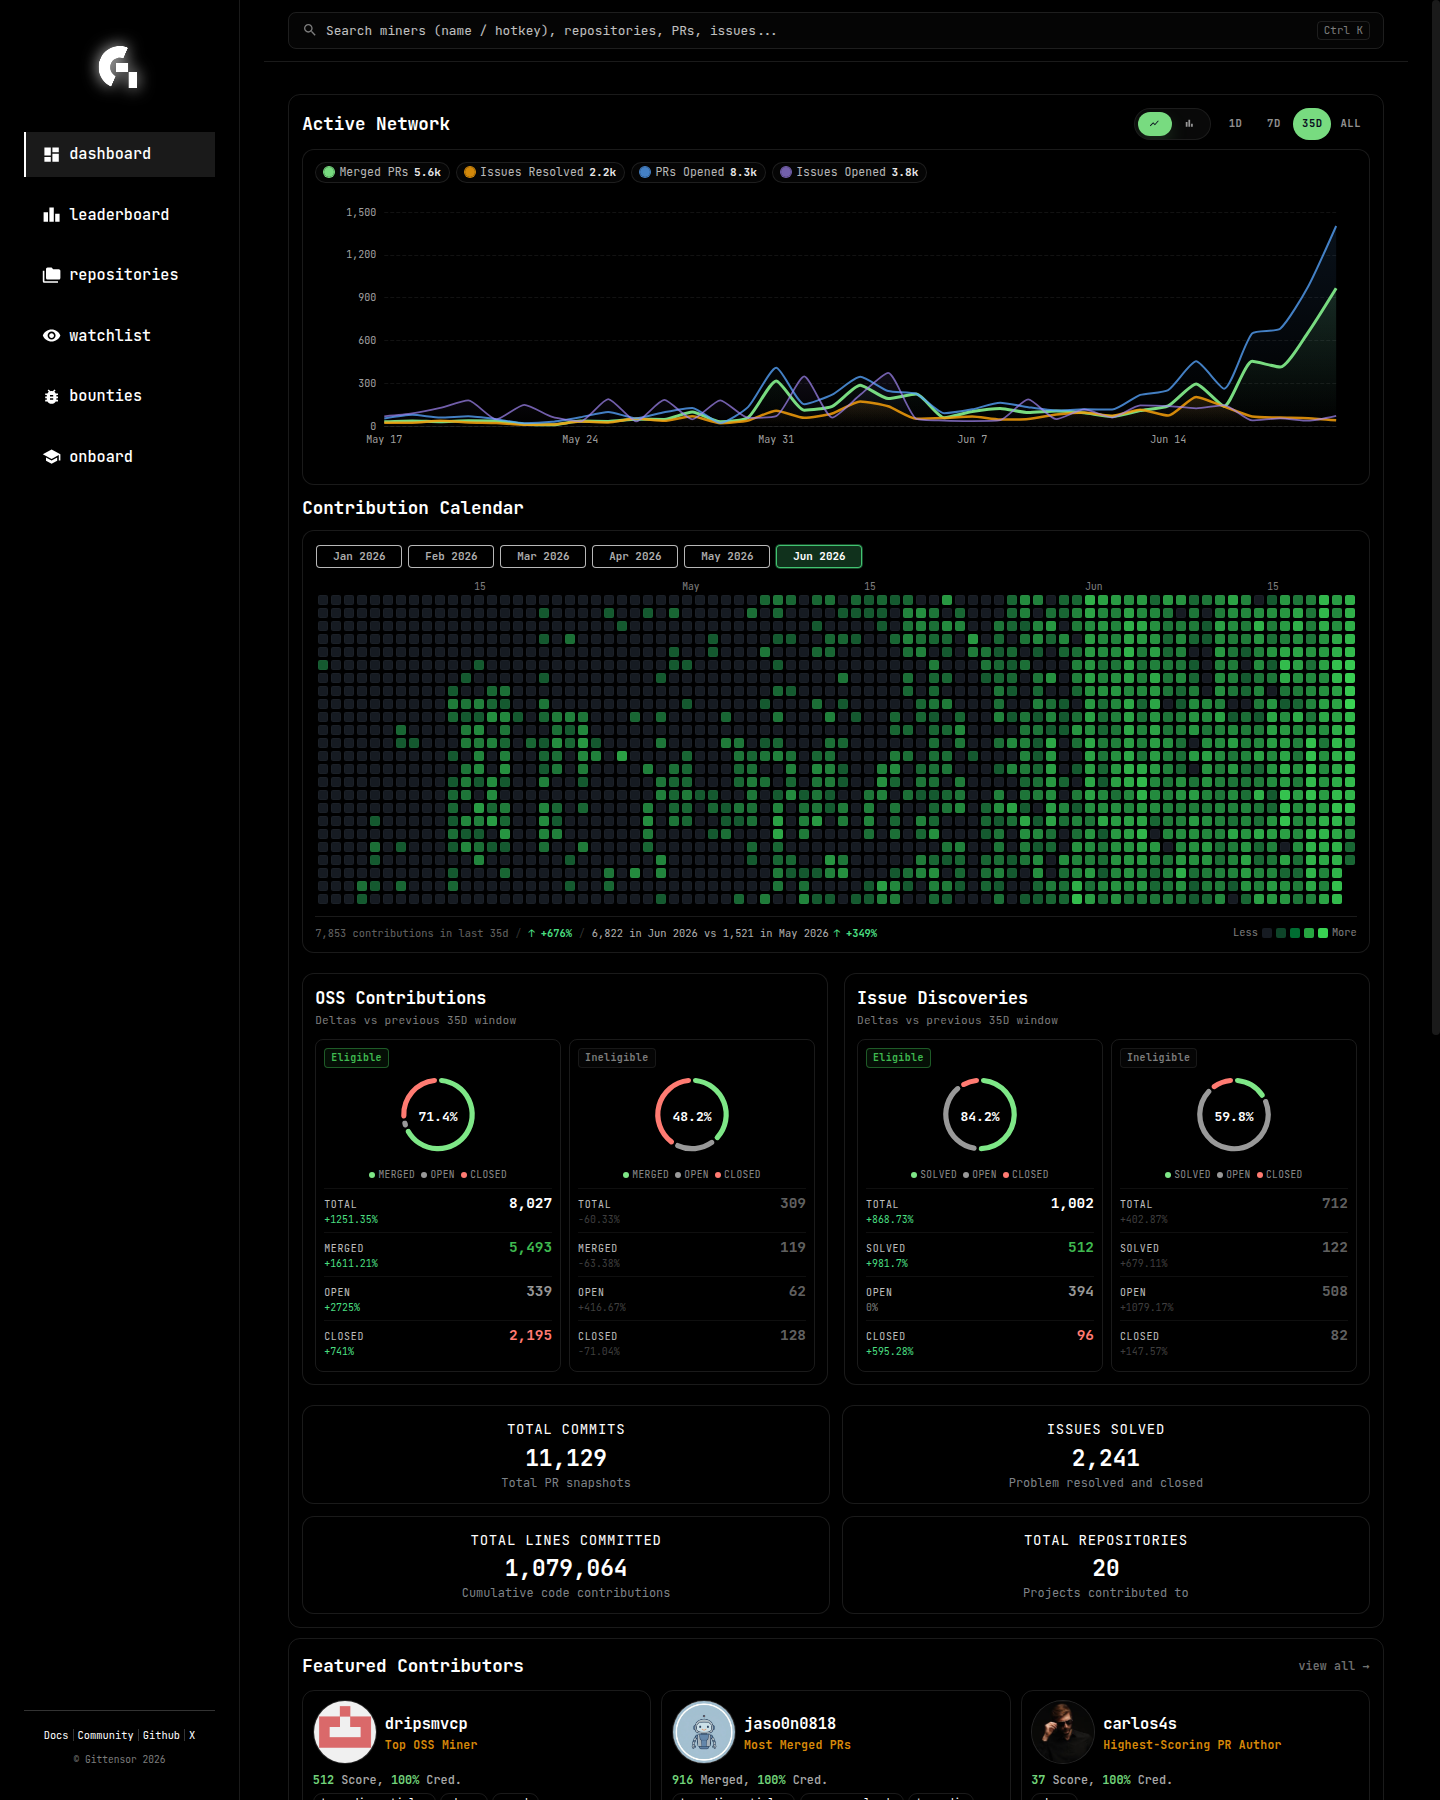Go to the repositories page
The height and width of the screenshot is (1800, 1440).
pyautogui.click(x=120, y=275)
